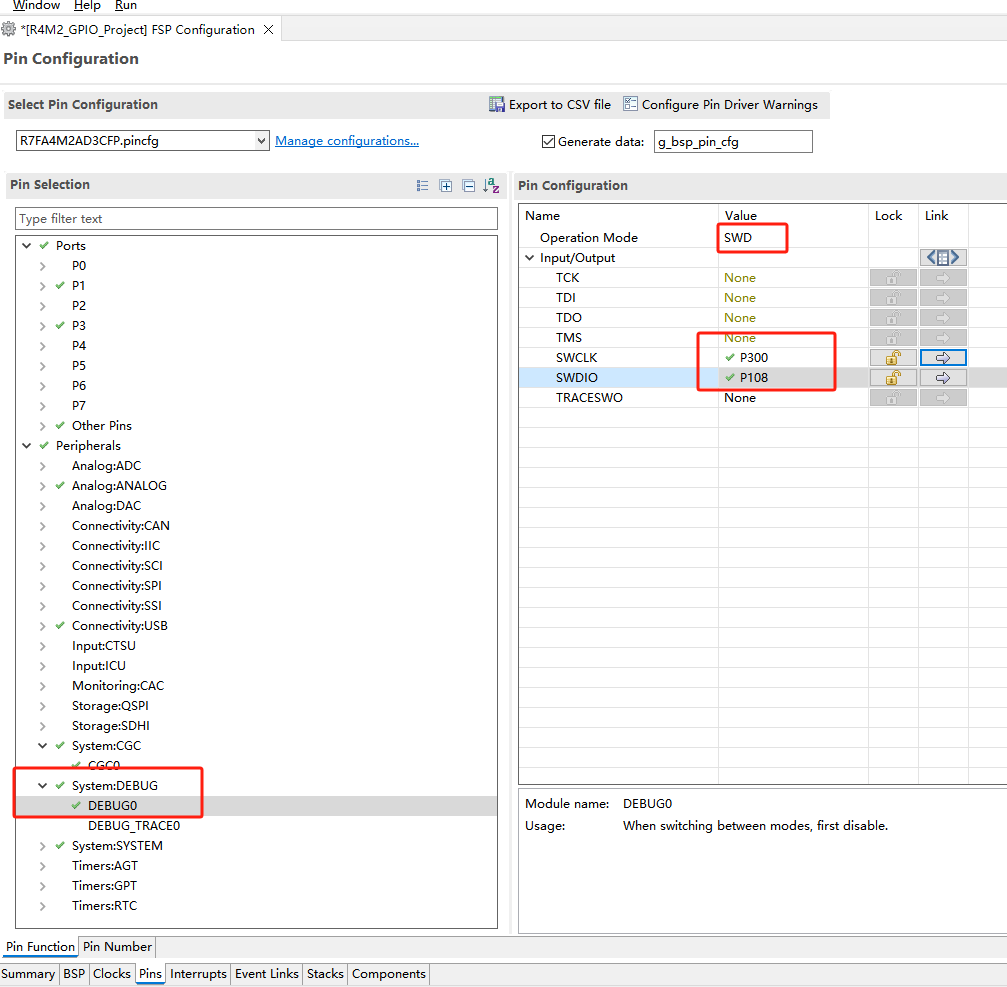Switch to the BSP tab

74,974
